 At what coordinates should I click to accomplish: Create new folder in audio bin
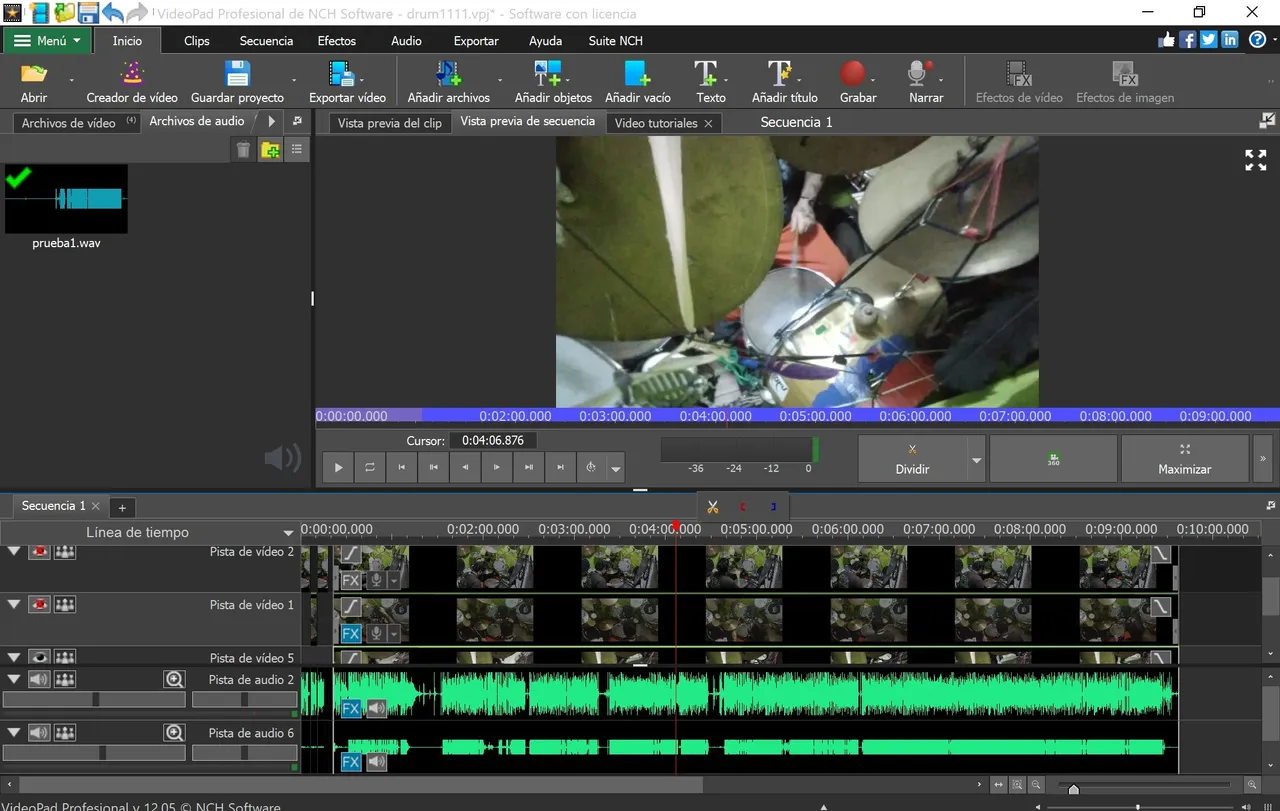(270, 150)
